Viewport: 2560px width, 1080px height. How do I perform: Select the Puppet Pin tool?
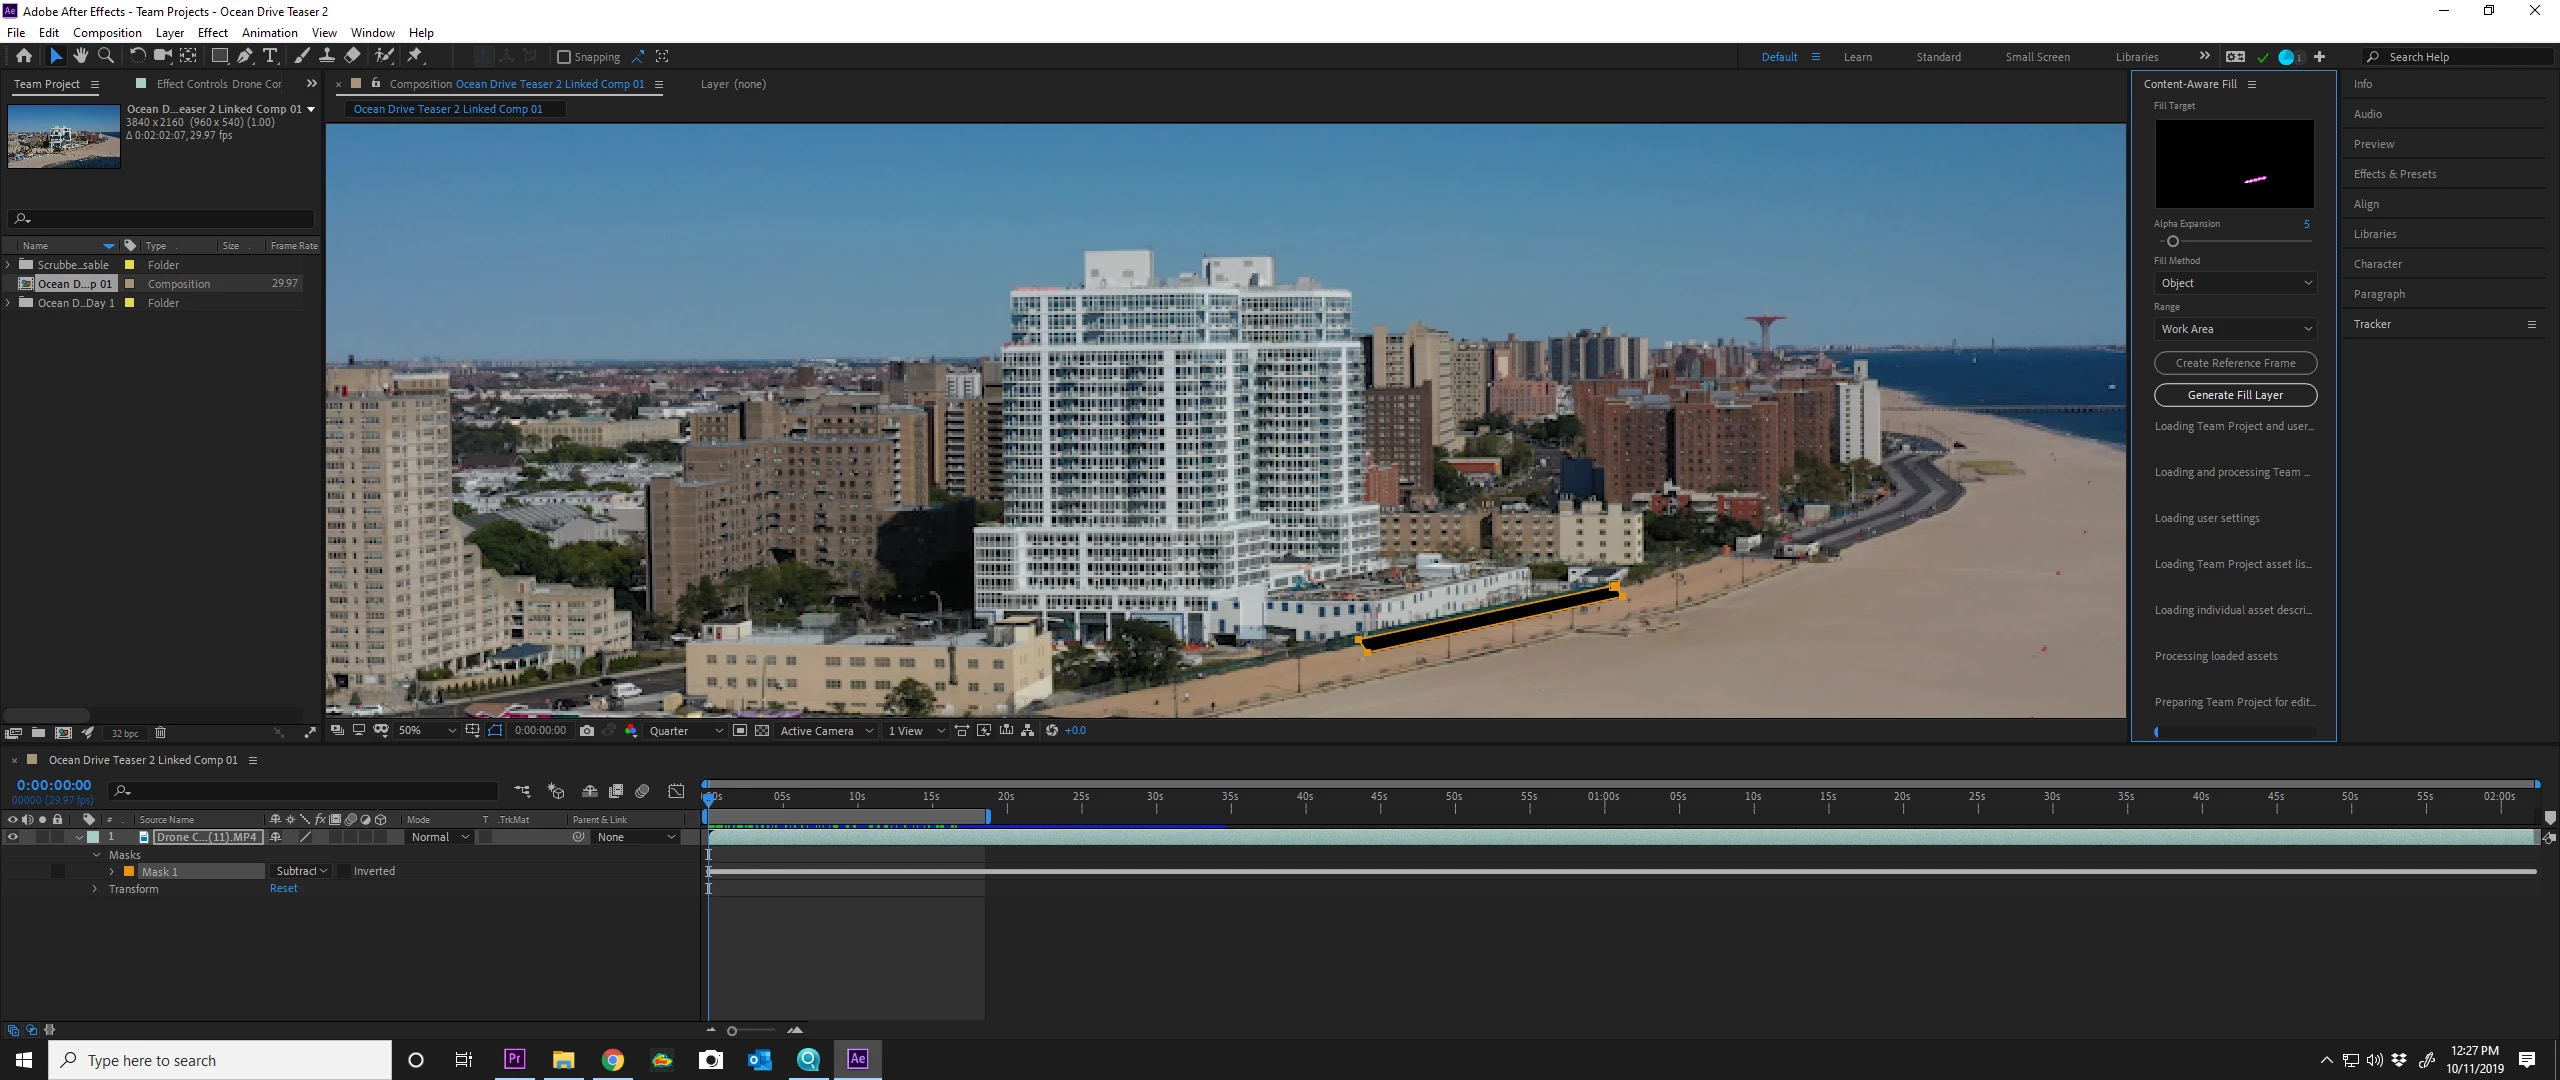(415, 56)
